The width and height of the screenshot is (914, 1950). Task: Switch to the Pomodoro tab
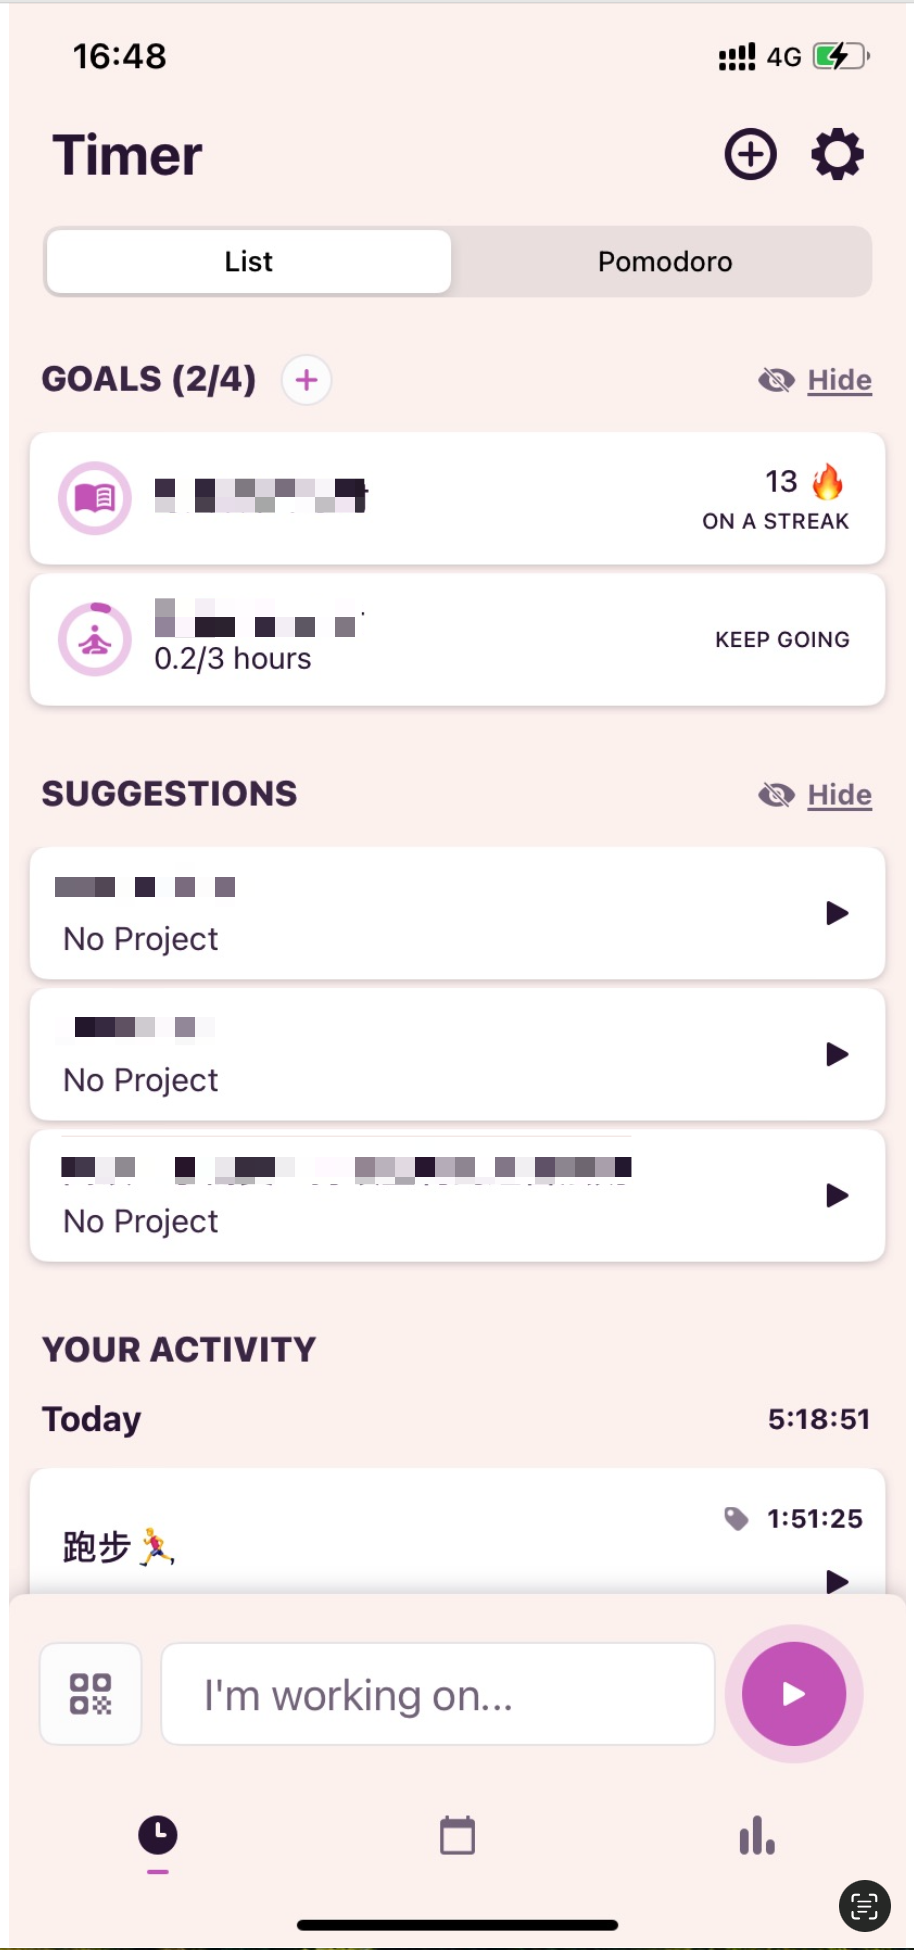pyautogui.click(x=664, y=262)
